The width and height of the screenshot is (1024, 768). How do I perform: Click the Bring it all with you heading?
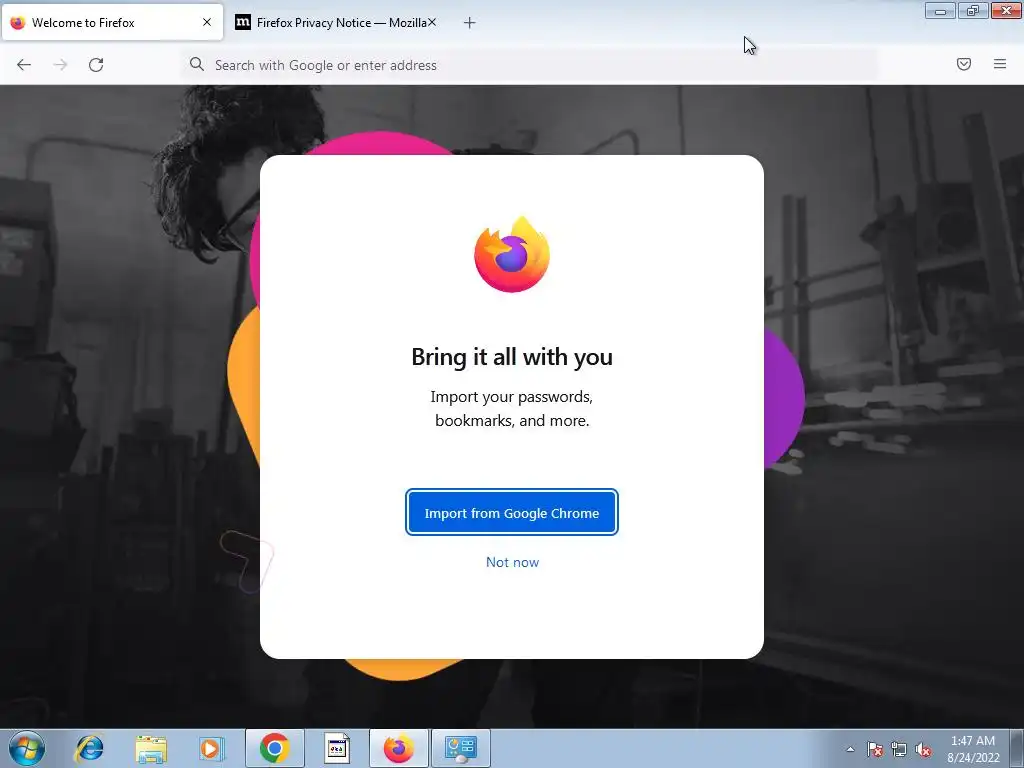(x=512, y=357)
